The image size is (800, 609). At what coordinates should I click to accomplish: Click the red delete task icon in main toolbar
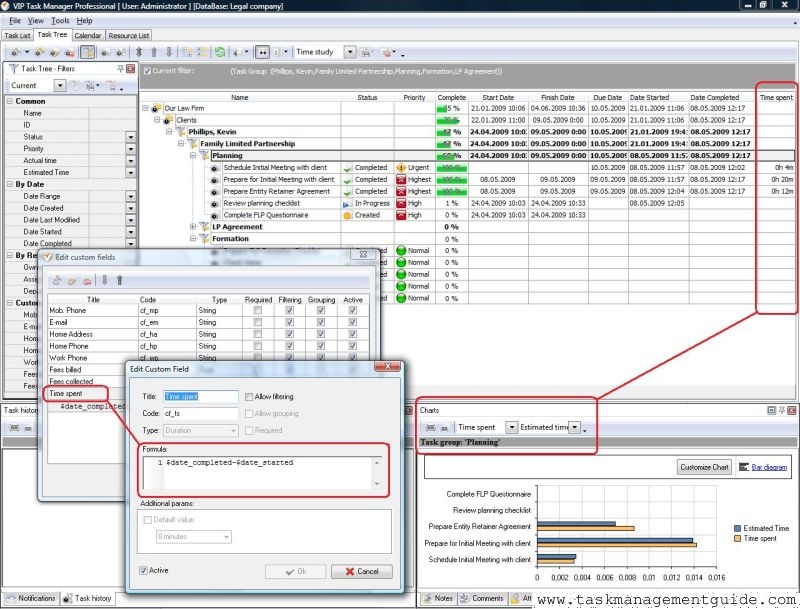tap(70, 52)
